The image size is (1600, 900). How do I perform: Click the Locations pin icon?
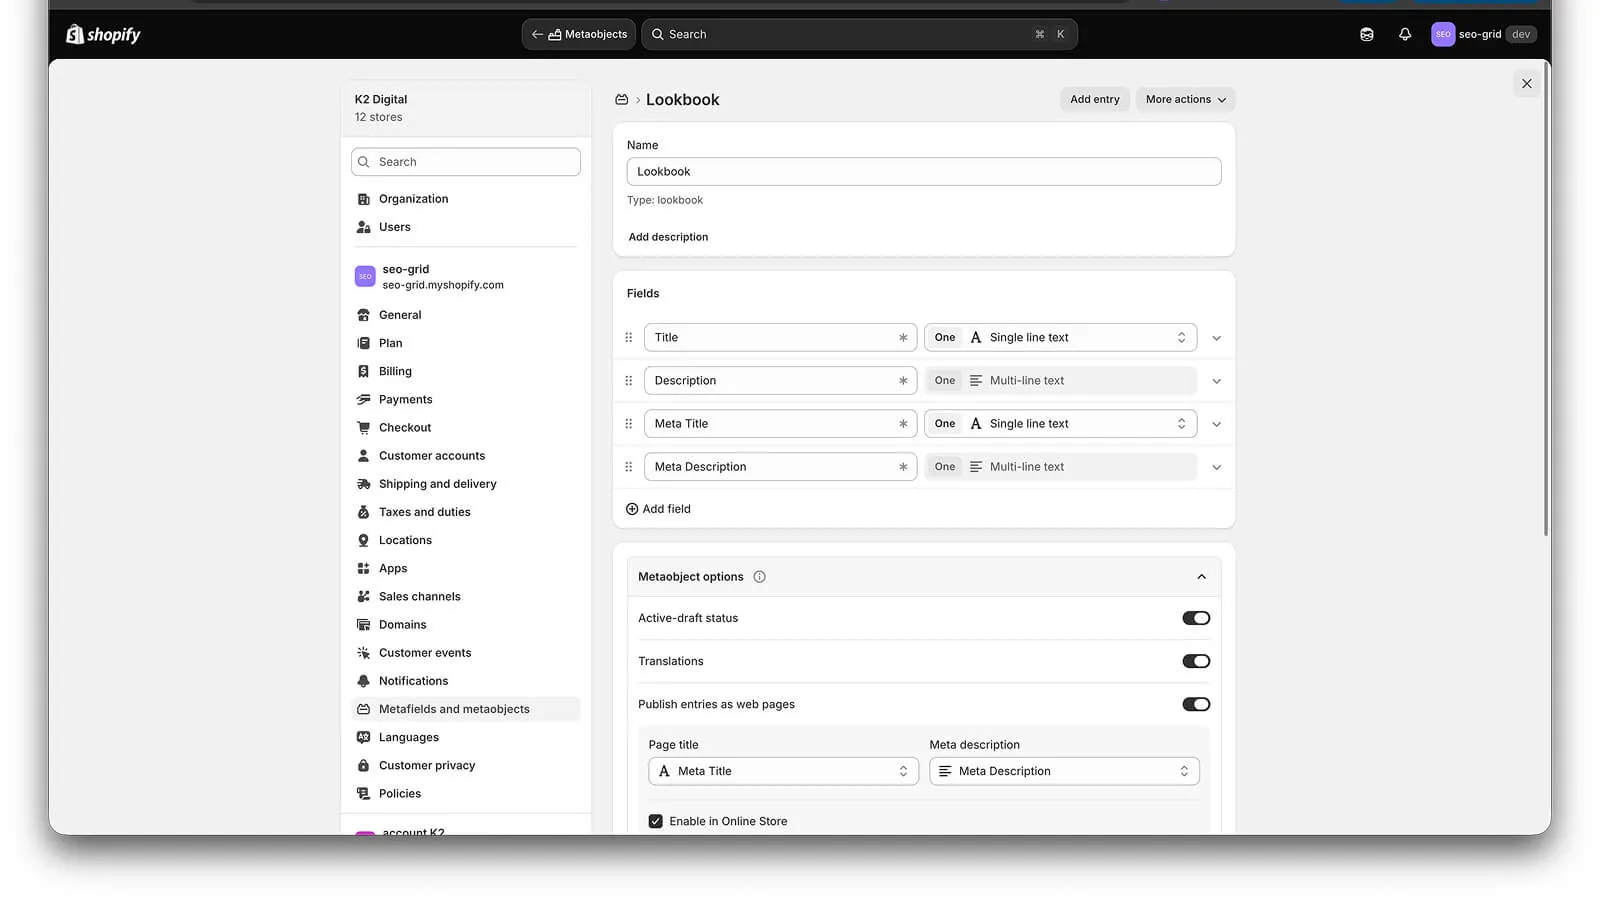pyautogui.click(x=364, y=540)
